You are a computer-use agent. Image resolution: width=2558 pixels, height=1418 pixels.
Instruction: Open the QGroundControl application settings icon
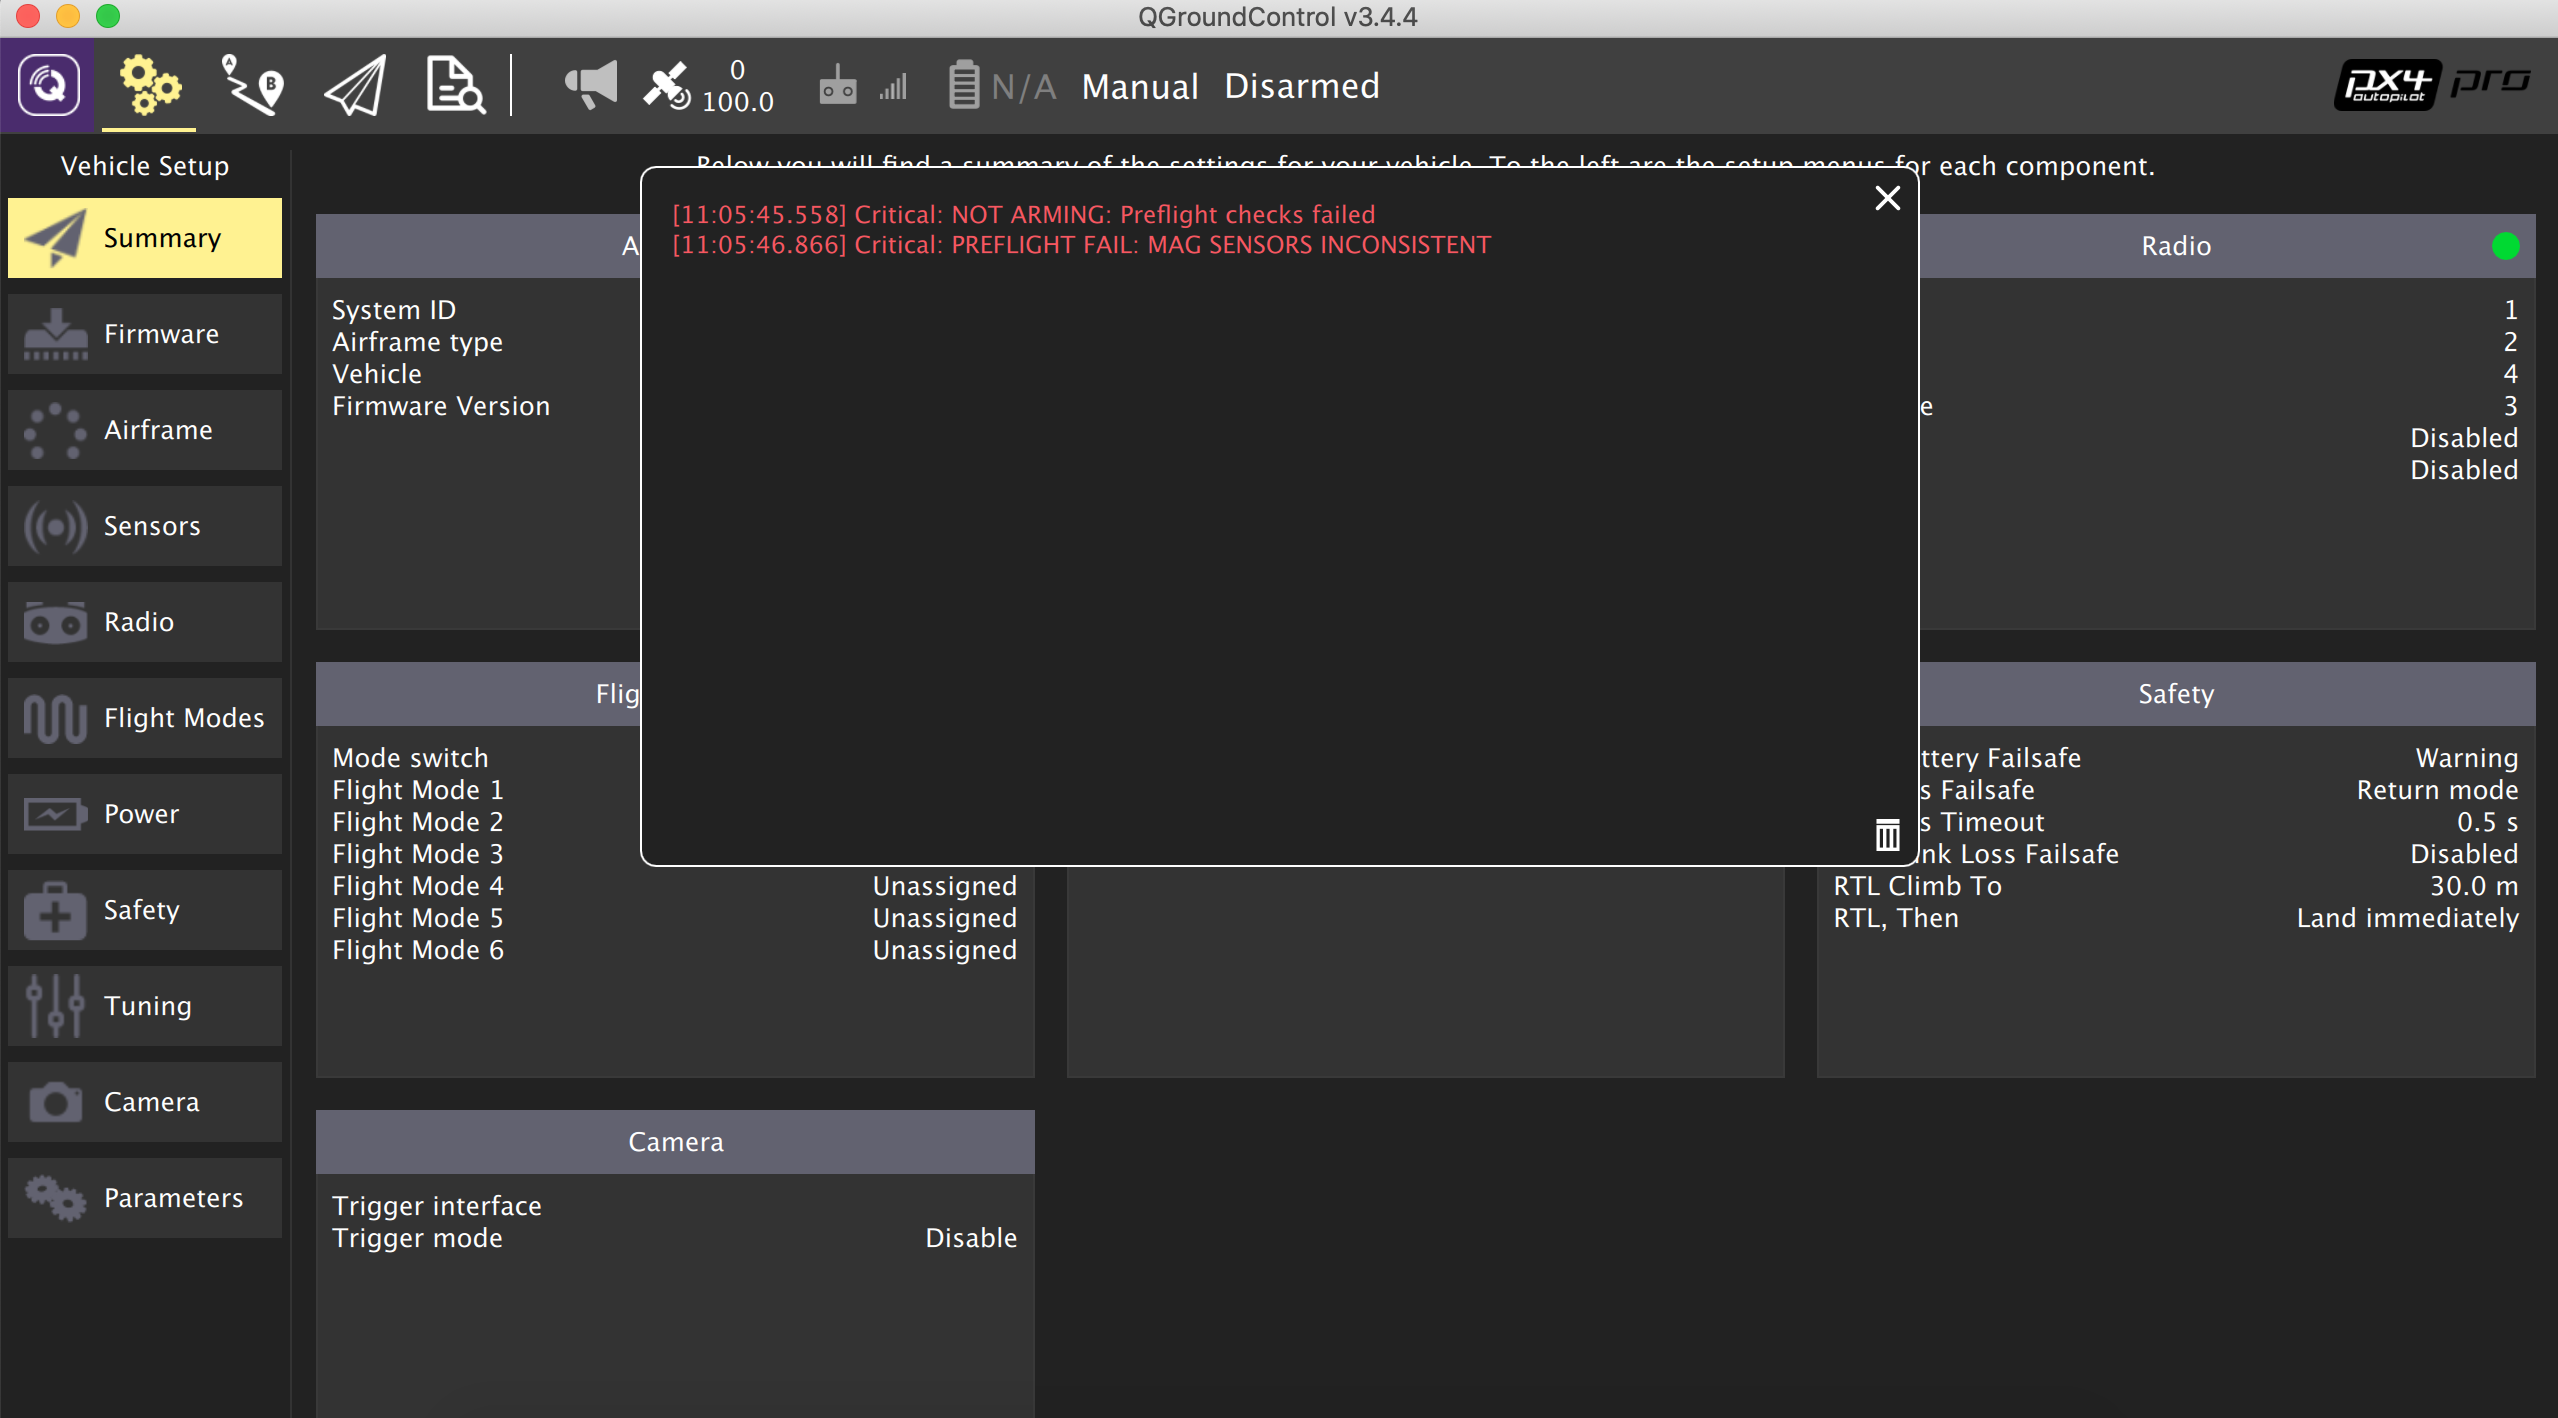pos(48,85)
